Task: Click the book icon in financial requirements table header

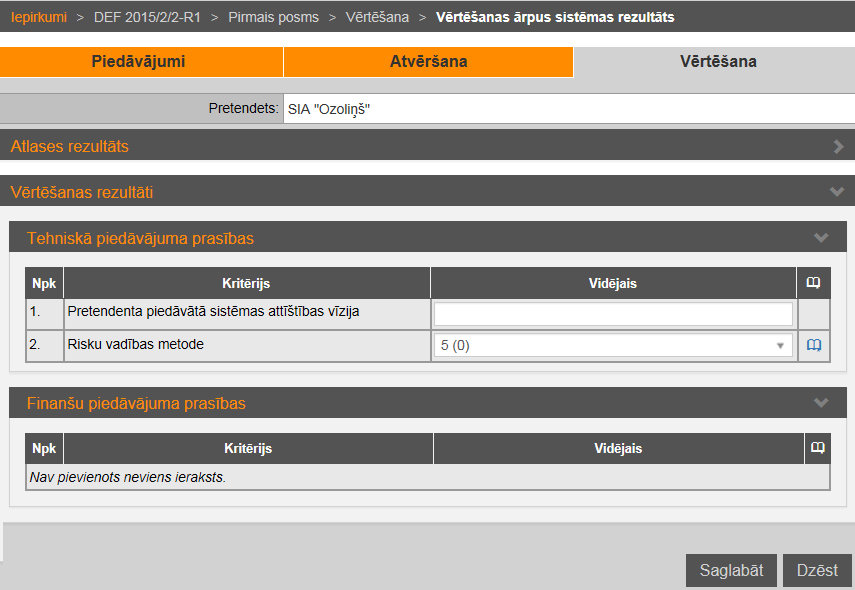Action: [x=817, y=449]
